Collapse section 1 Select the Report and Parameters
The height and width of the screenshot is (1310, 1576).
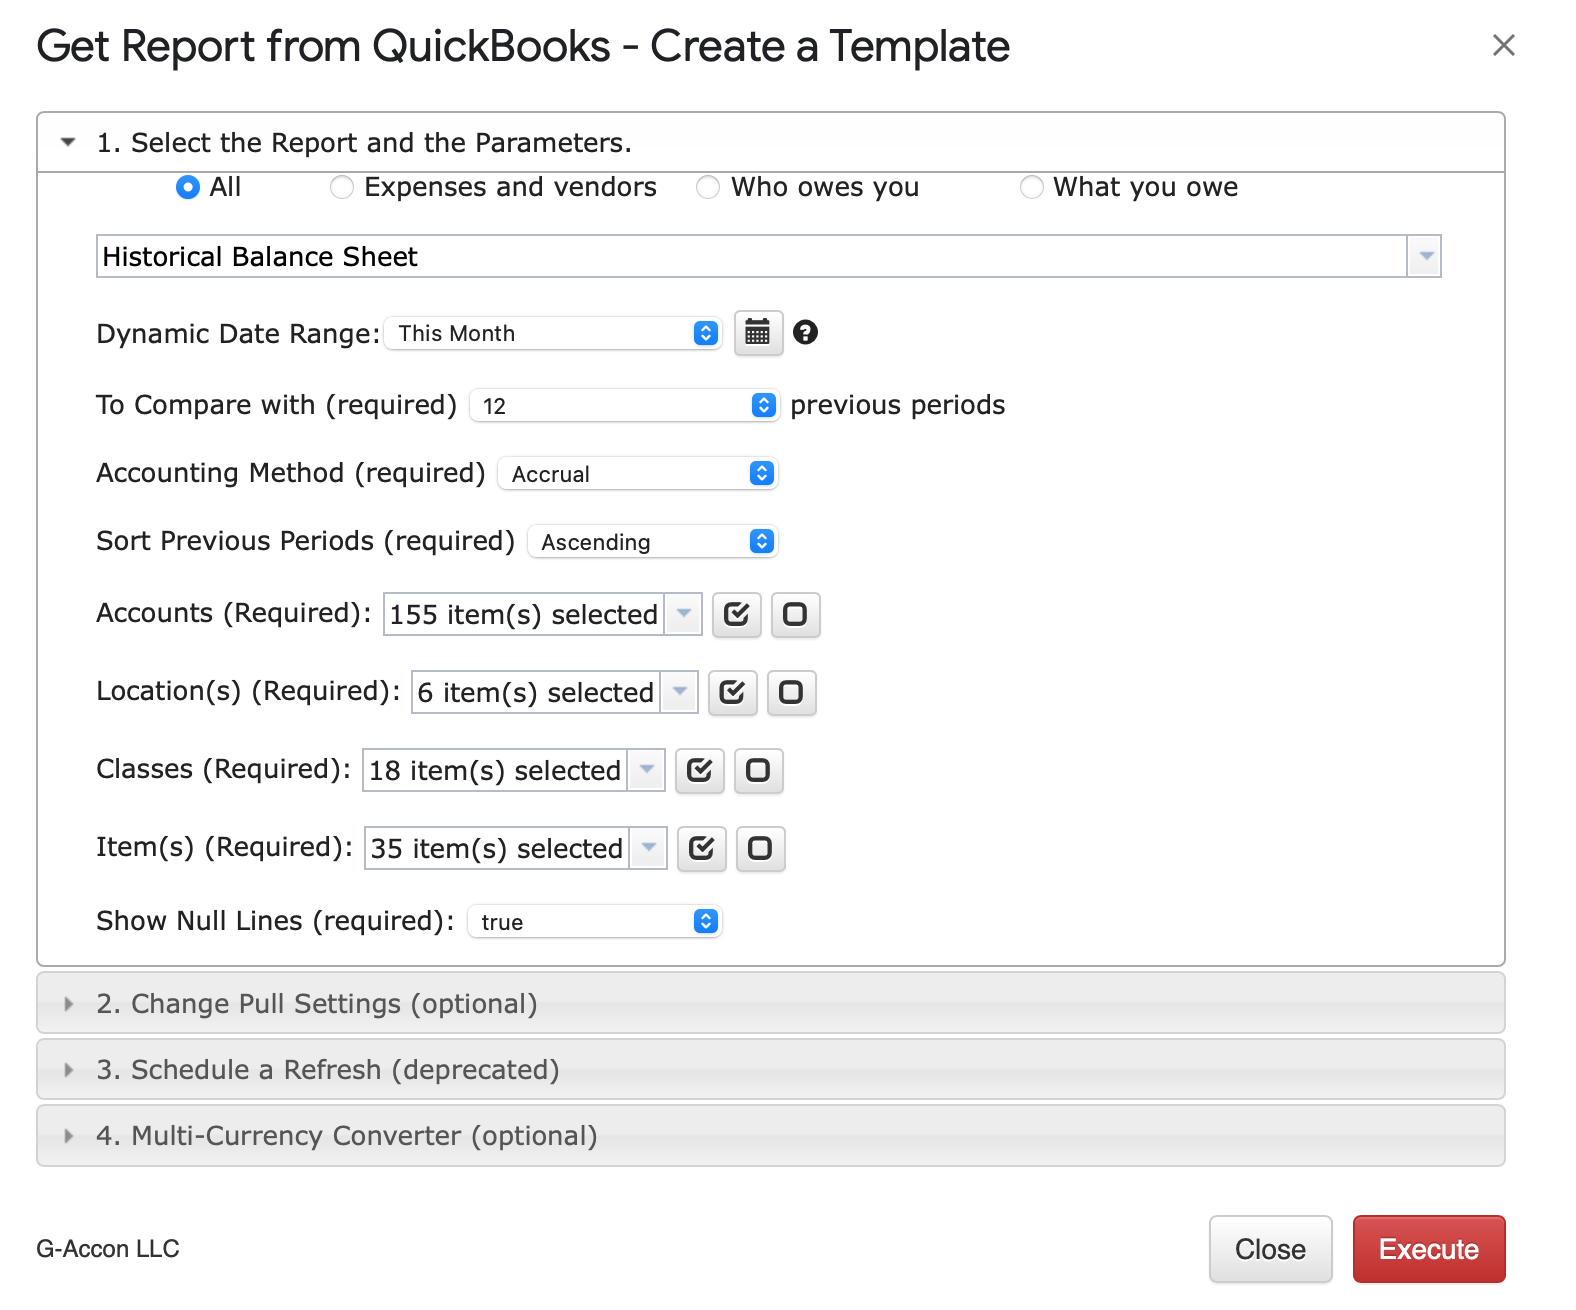(x=770, y=142)
